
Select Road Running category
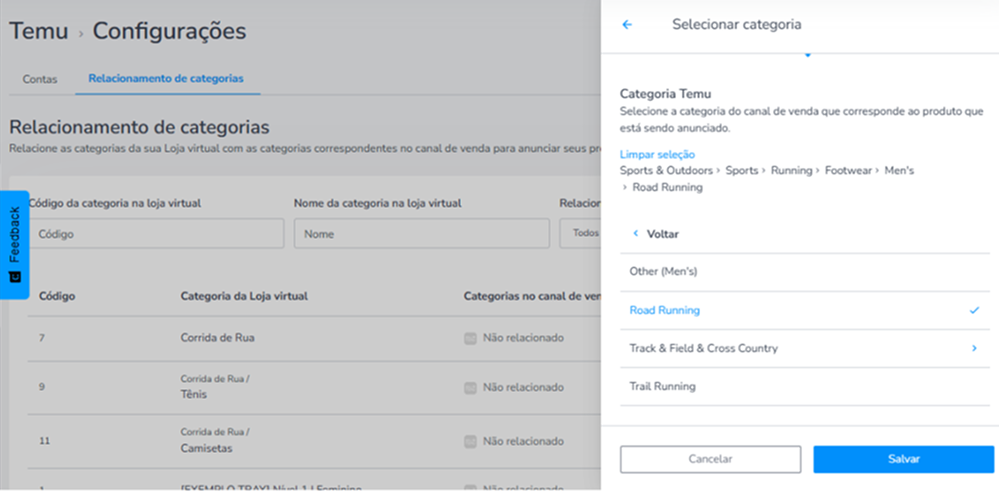805,311
